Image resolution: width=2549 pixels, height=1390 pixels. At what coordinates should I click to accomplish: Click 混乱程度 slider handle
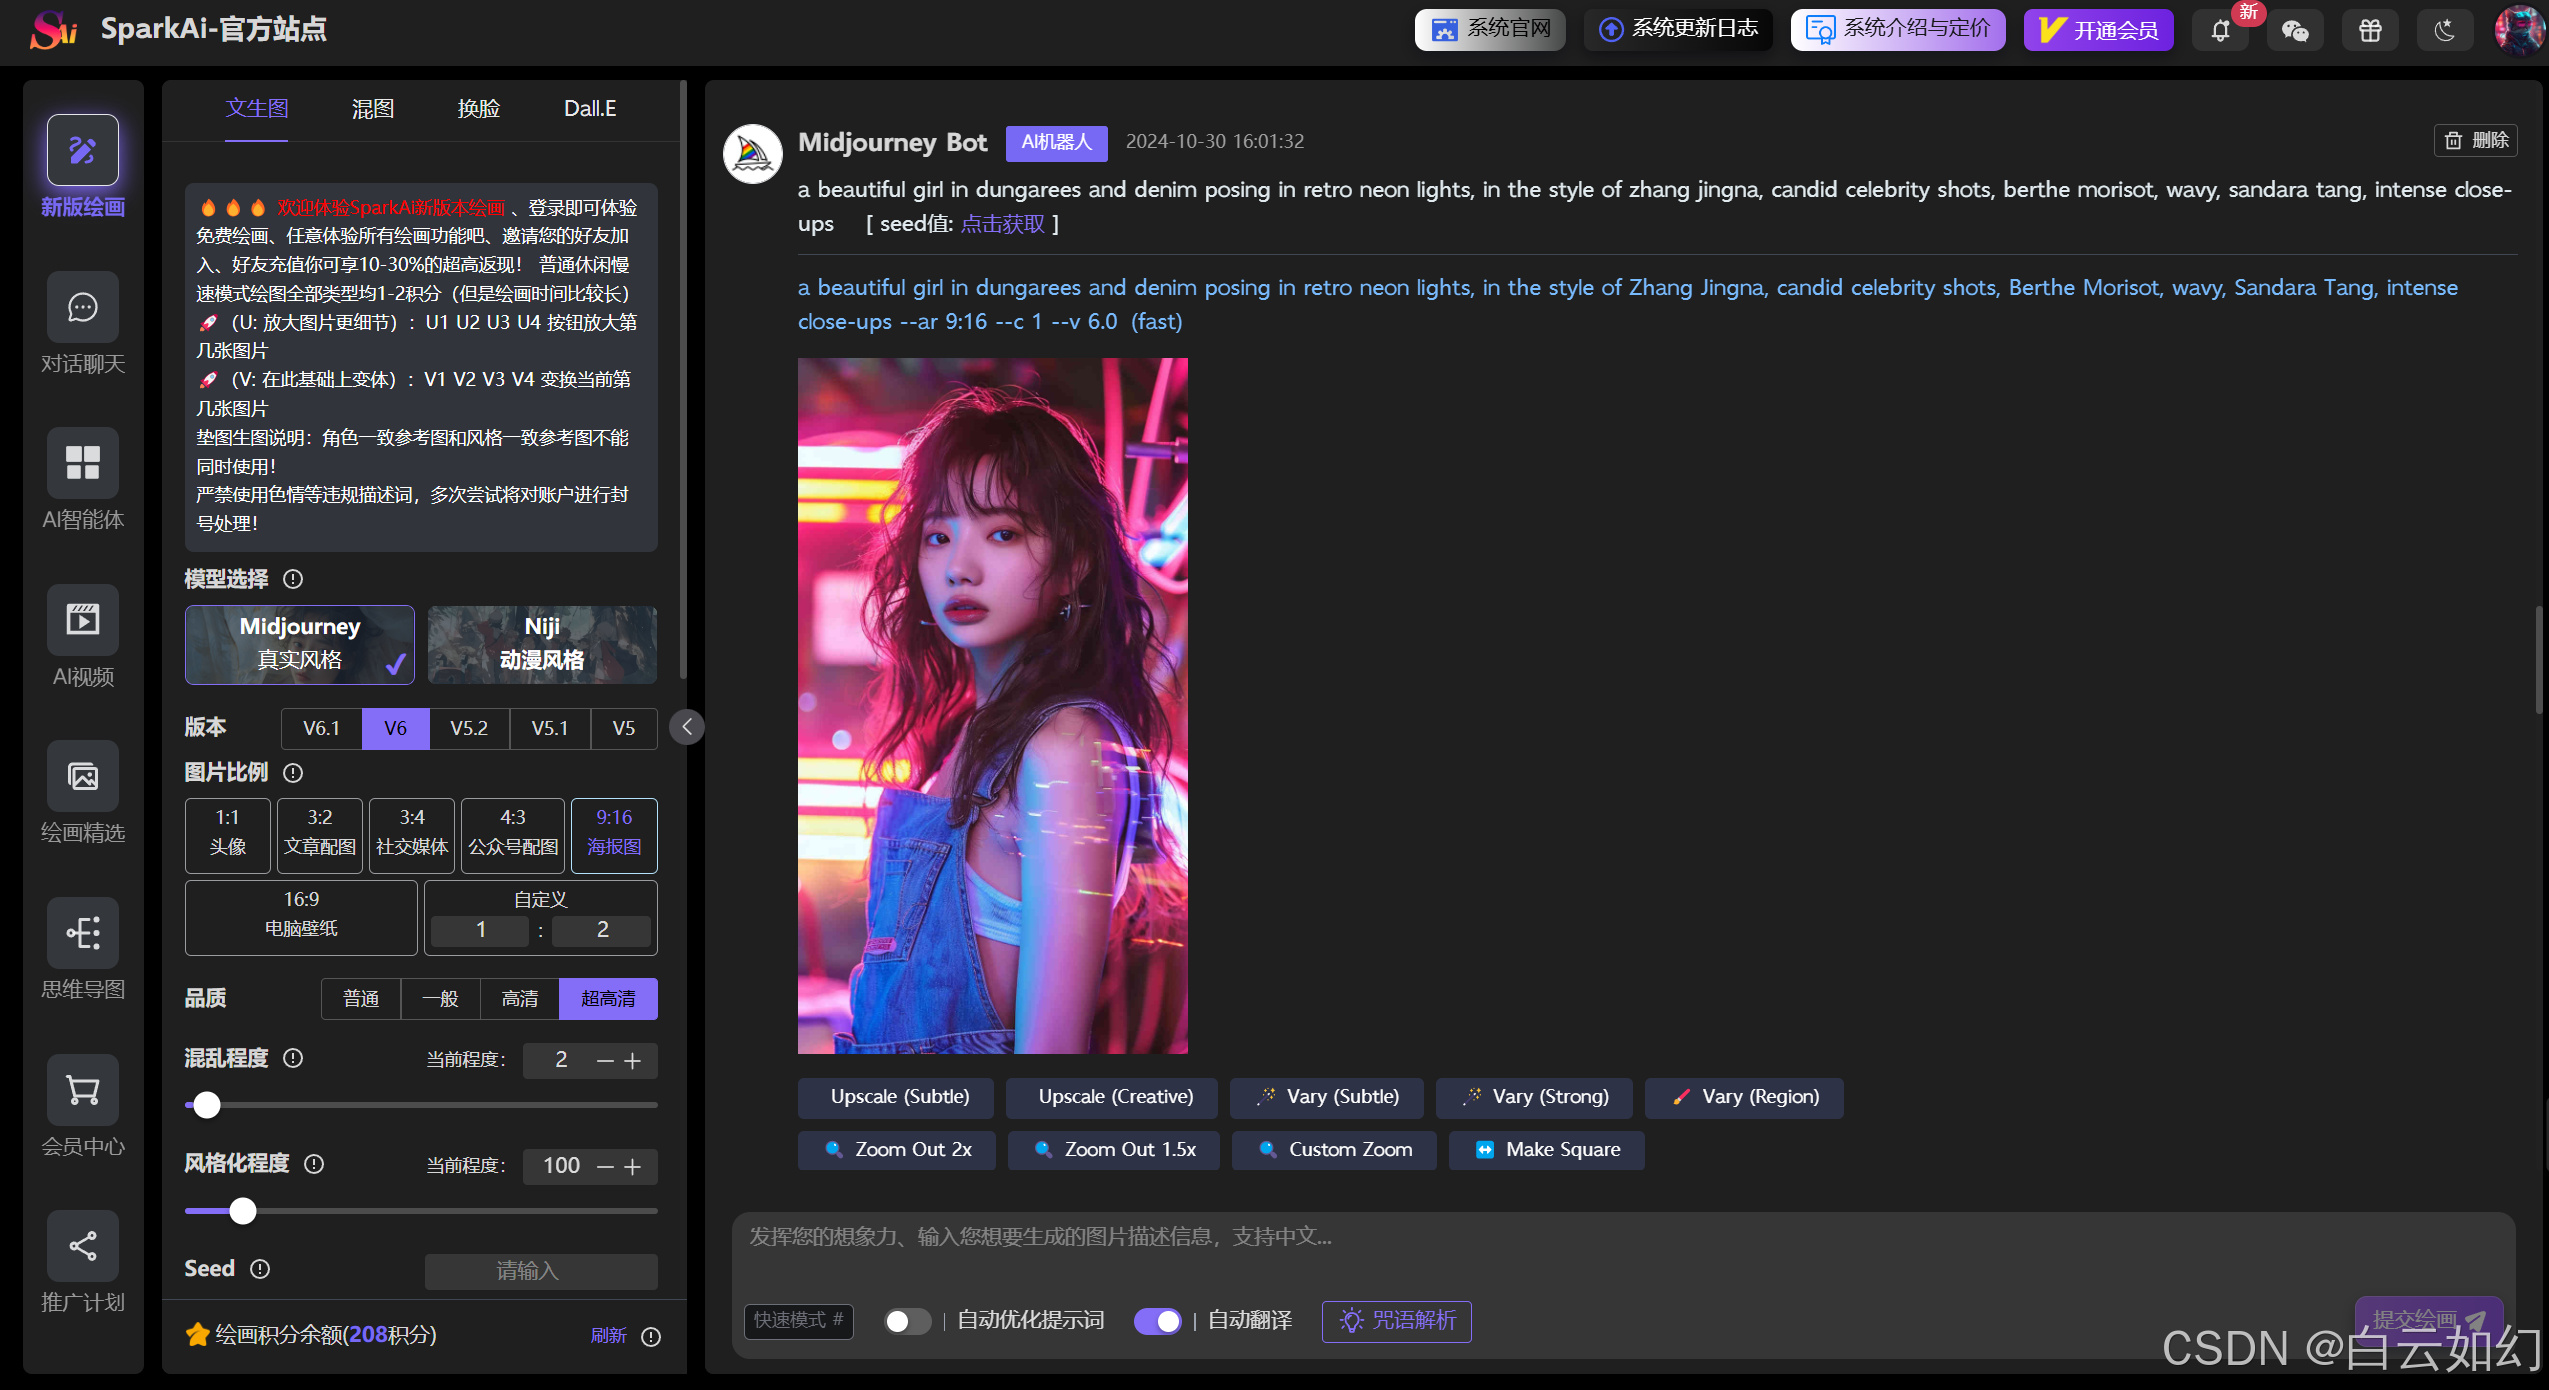pos(207,1105)
